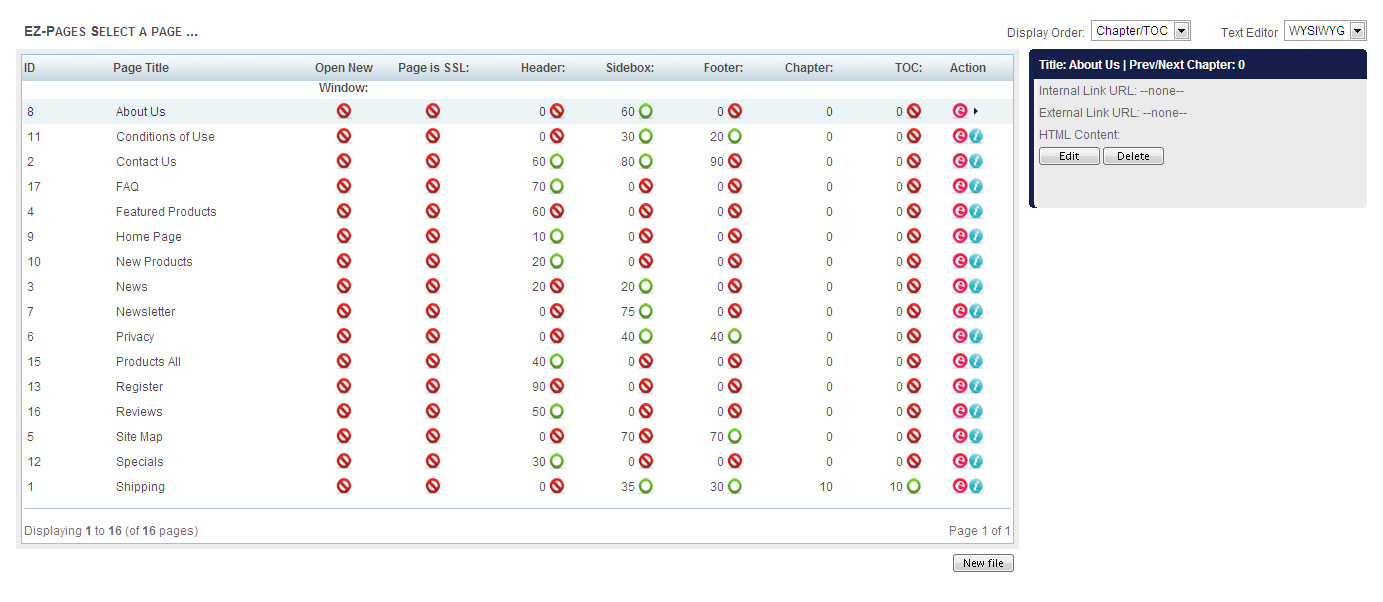Image resolution: width=1383 pixels, height=602 pixels.
Task: Open the edit icon for News
Action: 960,286
